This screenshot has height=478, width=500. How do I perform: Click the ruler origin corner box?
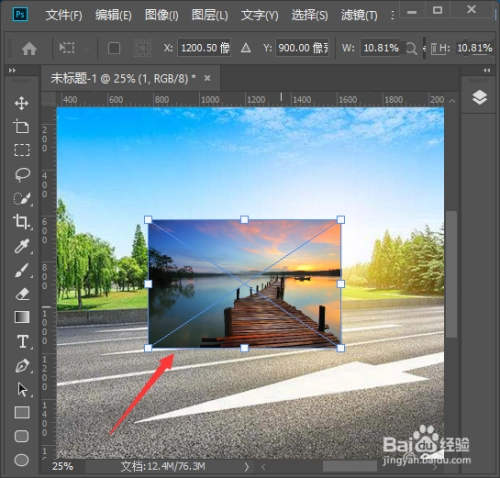[49, 99]
